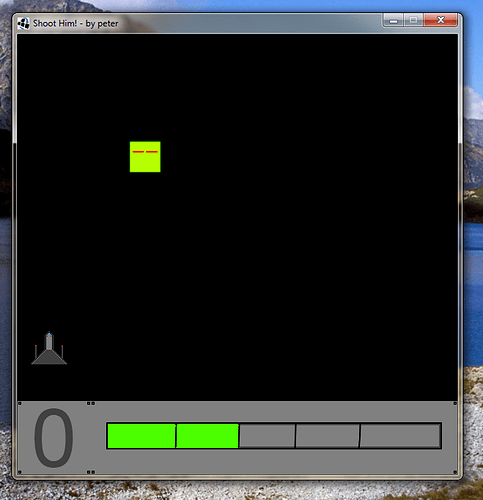Image resolution: width=483 pixels, height=500 pixels.
Task: Click the gray status panel's bottom-right corner rivet
Action: pyautogui.click(x=455, y=472)
